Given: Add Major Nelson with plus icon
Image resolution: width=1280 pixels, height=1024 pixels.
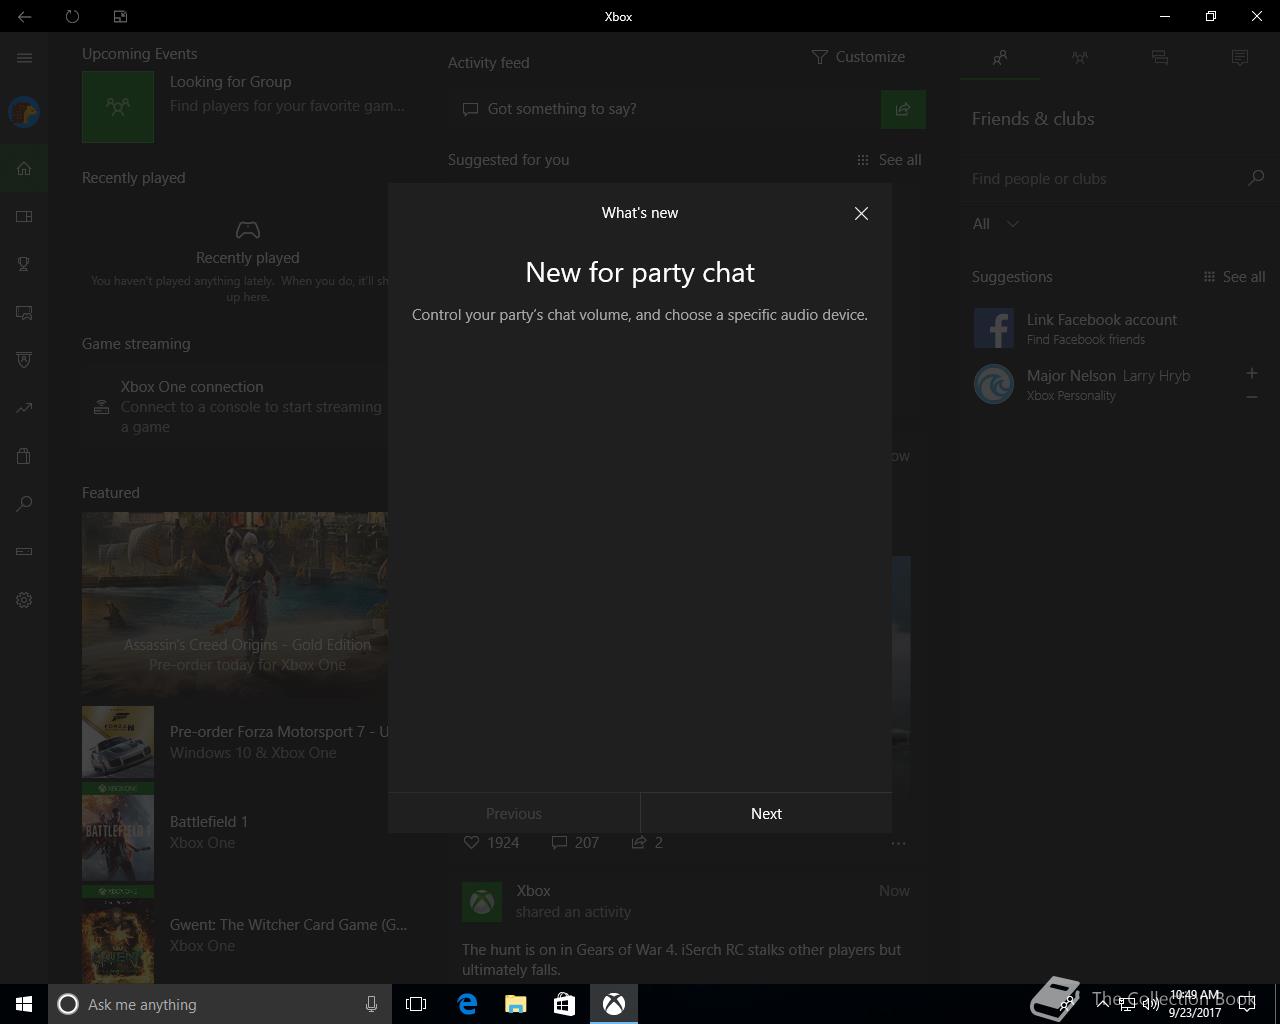Looking at the screenshot, I should (1251, 373).
